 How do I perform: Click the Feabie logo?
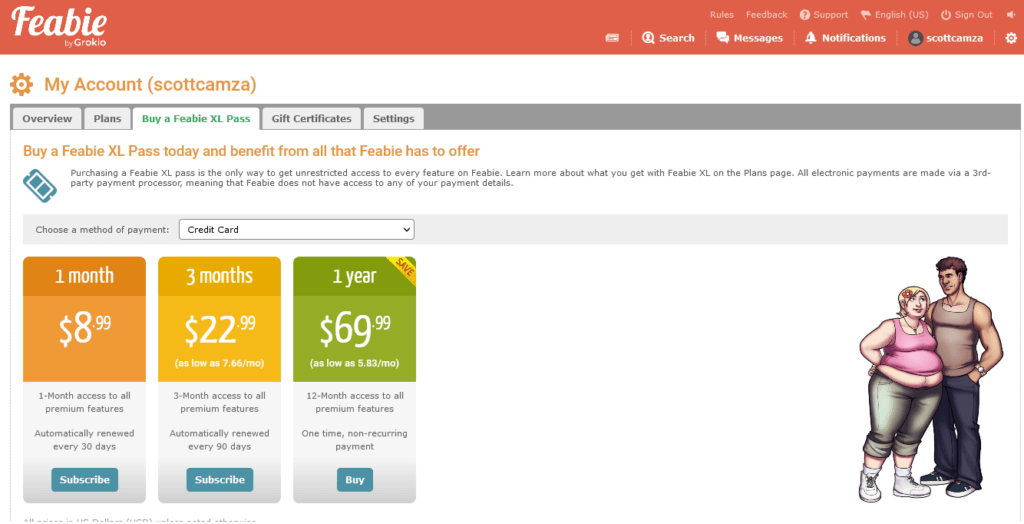[59, 27]
